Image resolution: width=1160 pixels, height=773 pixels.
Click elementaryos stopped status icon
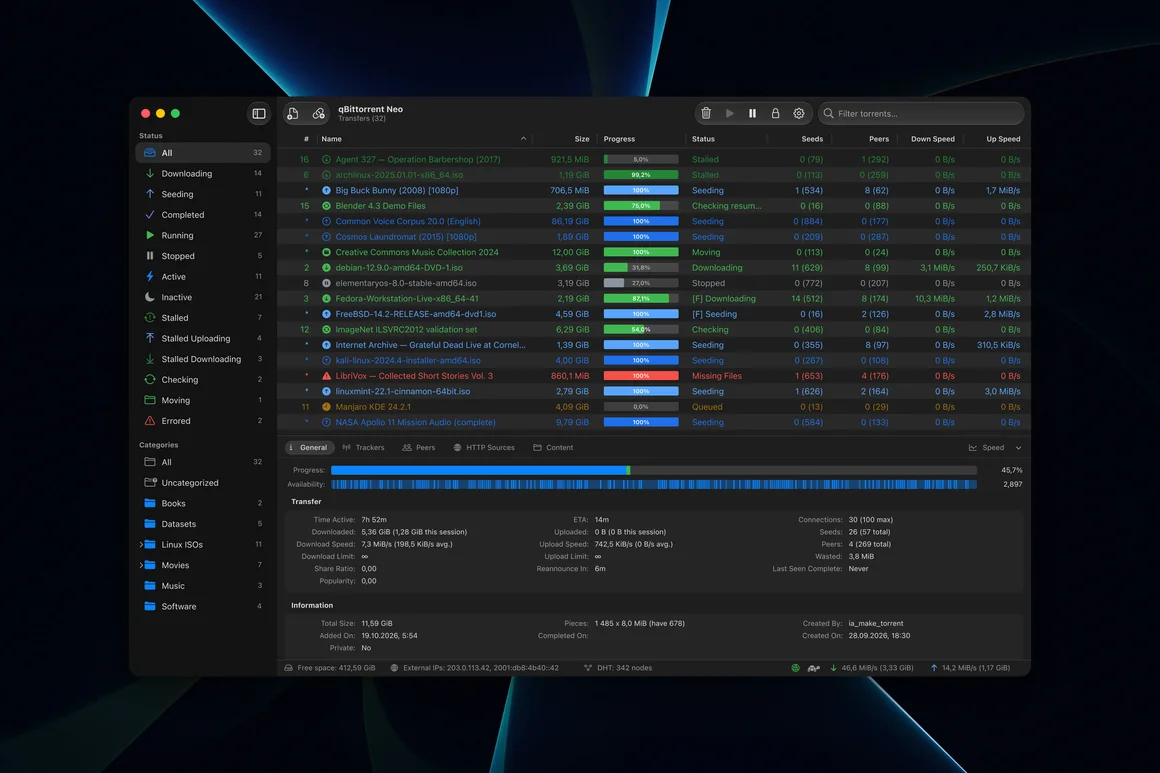coord(326,284)
